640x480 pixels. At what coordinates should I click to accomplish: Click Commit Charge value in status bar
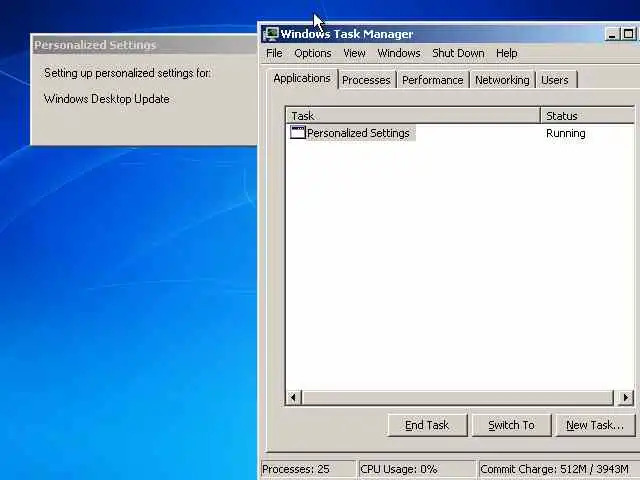point(558,469)
